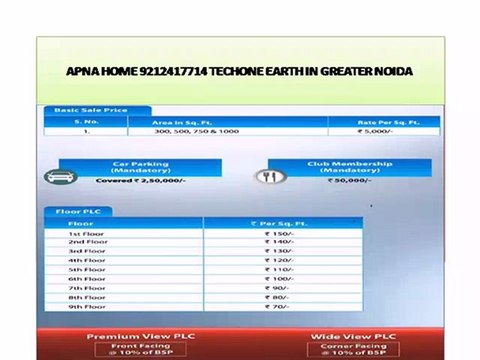Click the serial number cell 1.
480x360 pixels.
click(x=86, y=131)
